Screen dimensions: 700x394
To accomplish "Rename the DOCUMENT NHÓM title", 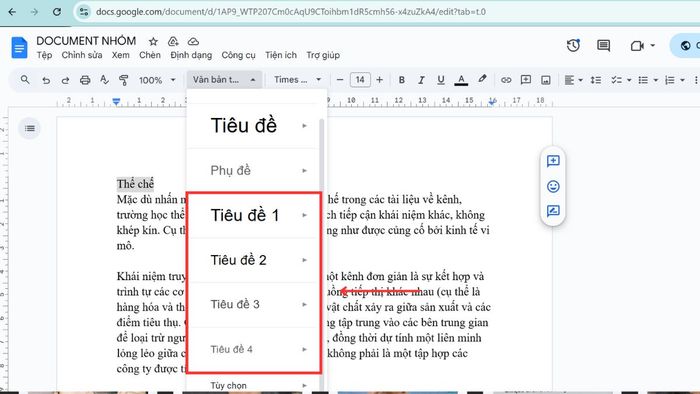I will click(86, 41).
